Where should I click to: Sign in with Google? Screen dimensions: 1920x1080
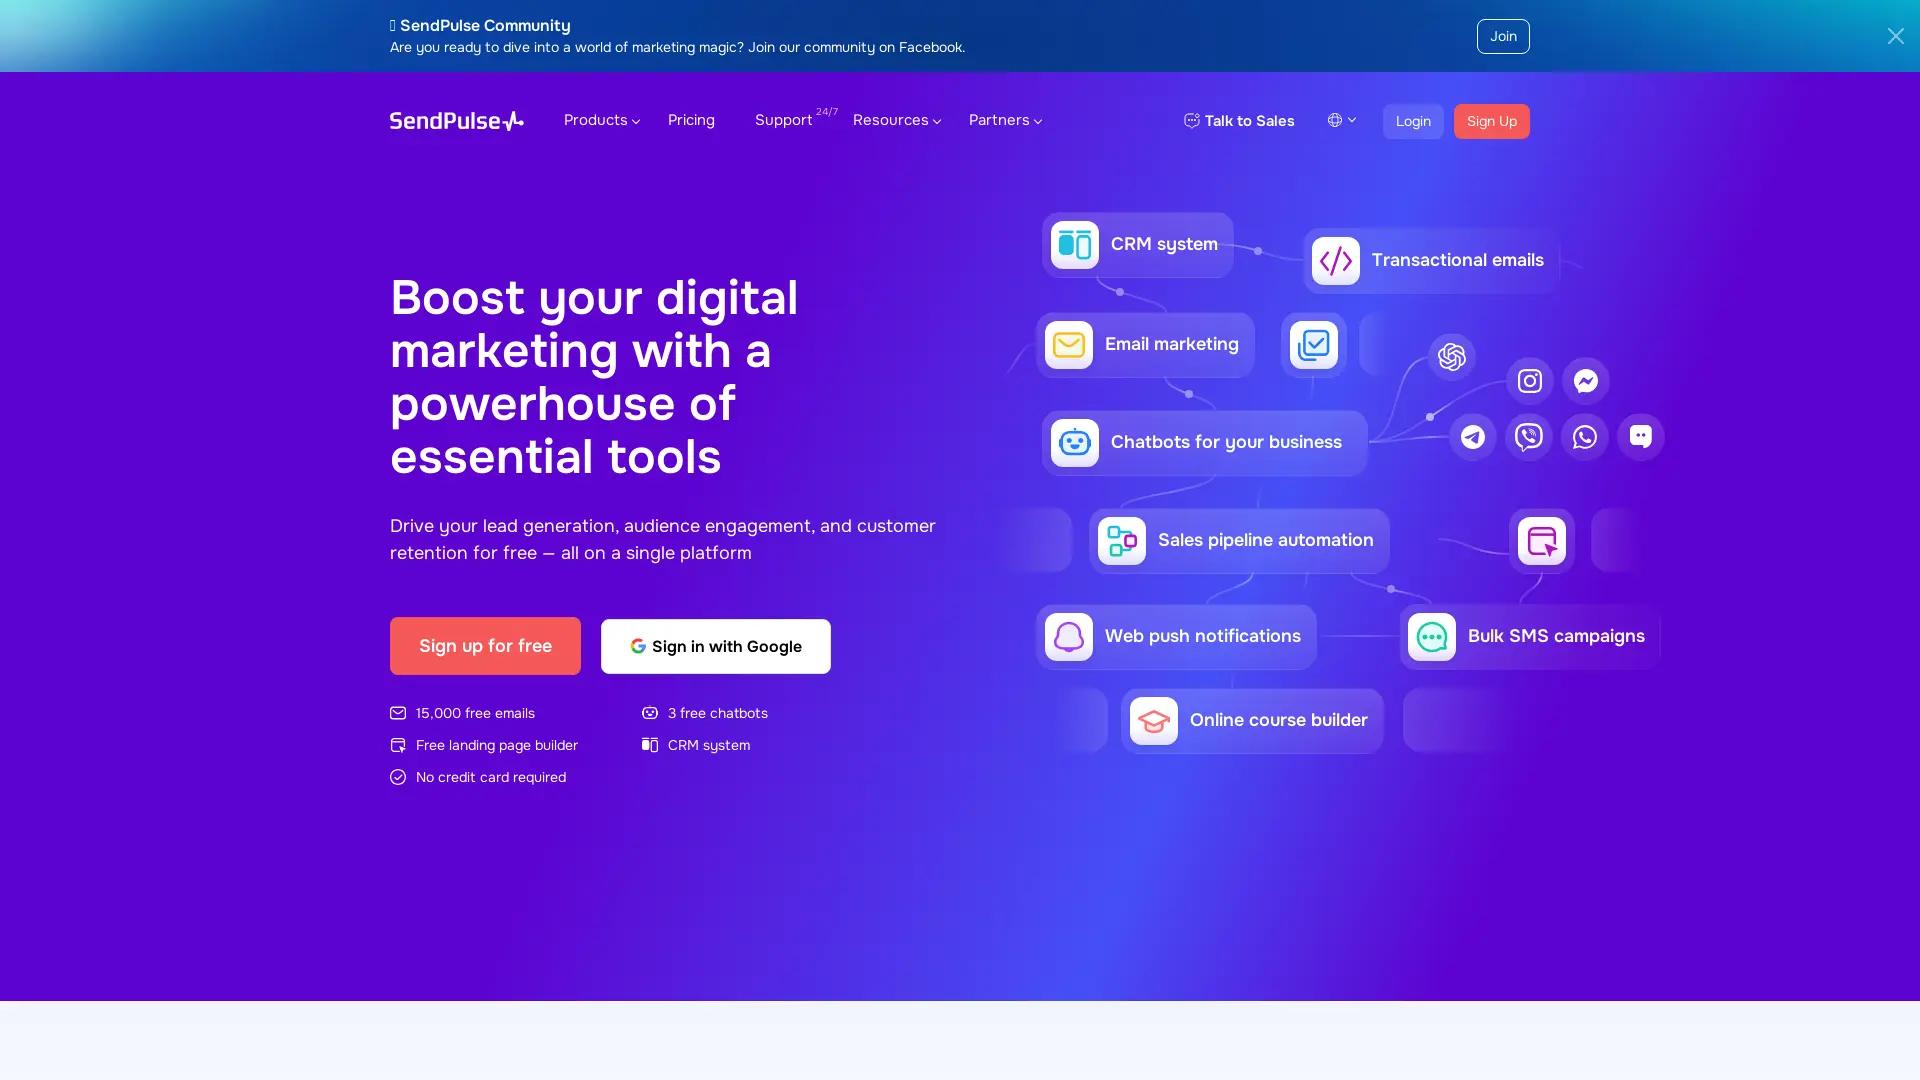pyautogui.click(x=714, y=646)
